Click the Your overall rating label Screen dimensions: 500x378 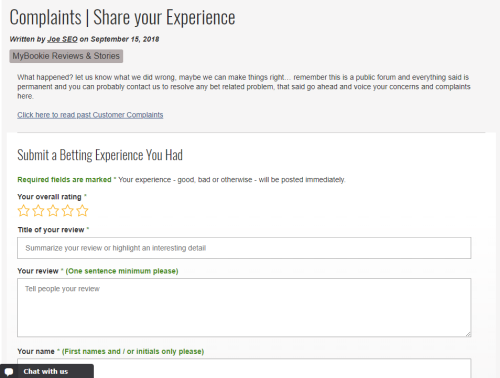pyautogui.click(x=49, y=197)
